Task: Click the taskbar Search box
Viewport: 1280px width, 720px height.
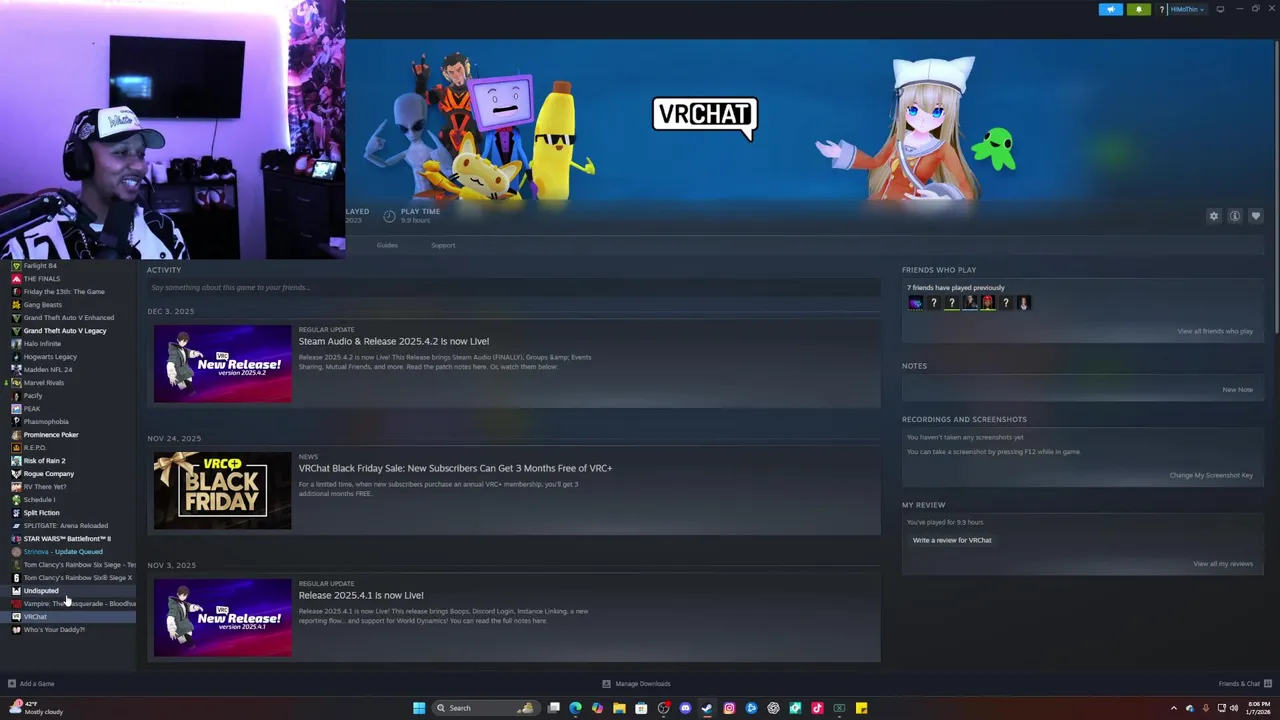Action: click(484, 708)
